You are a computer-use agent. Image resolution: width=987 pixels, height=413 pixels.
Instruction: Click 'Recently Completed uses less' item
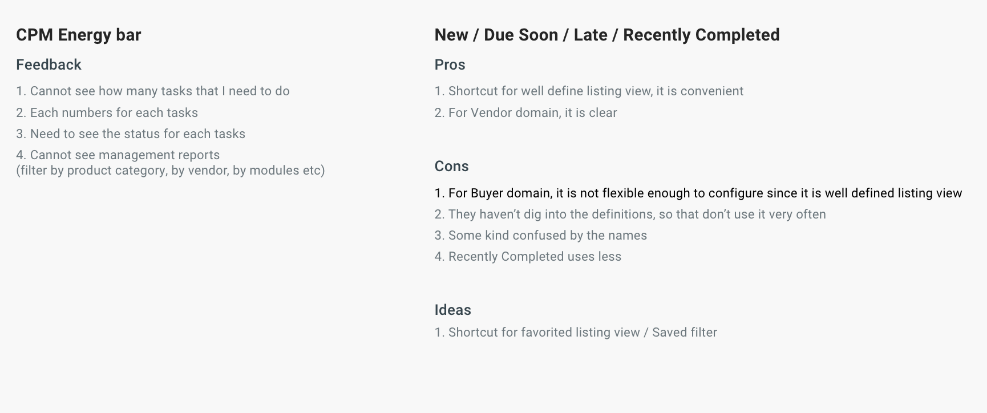coord(527,257)
